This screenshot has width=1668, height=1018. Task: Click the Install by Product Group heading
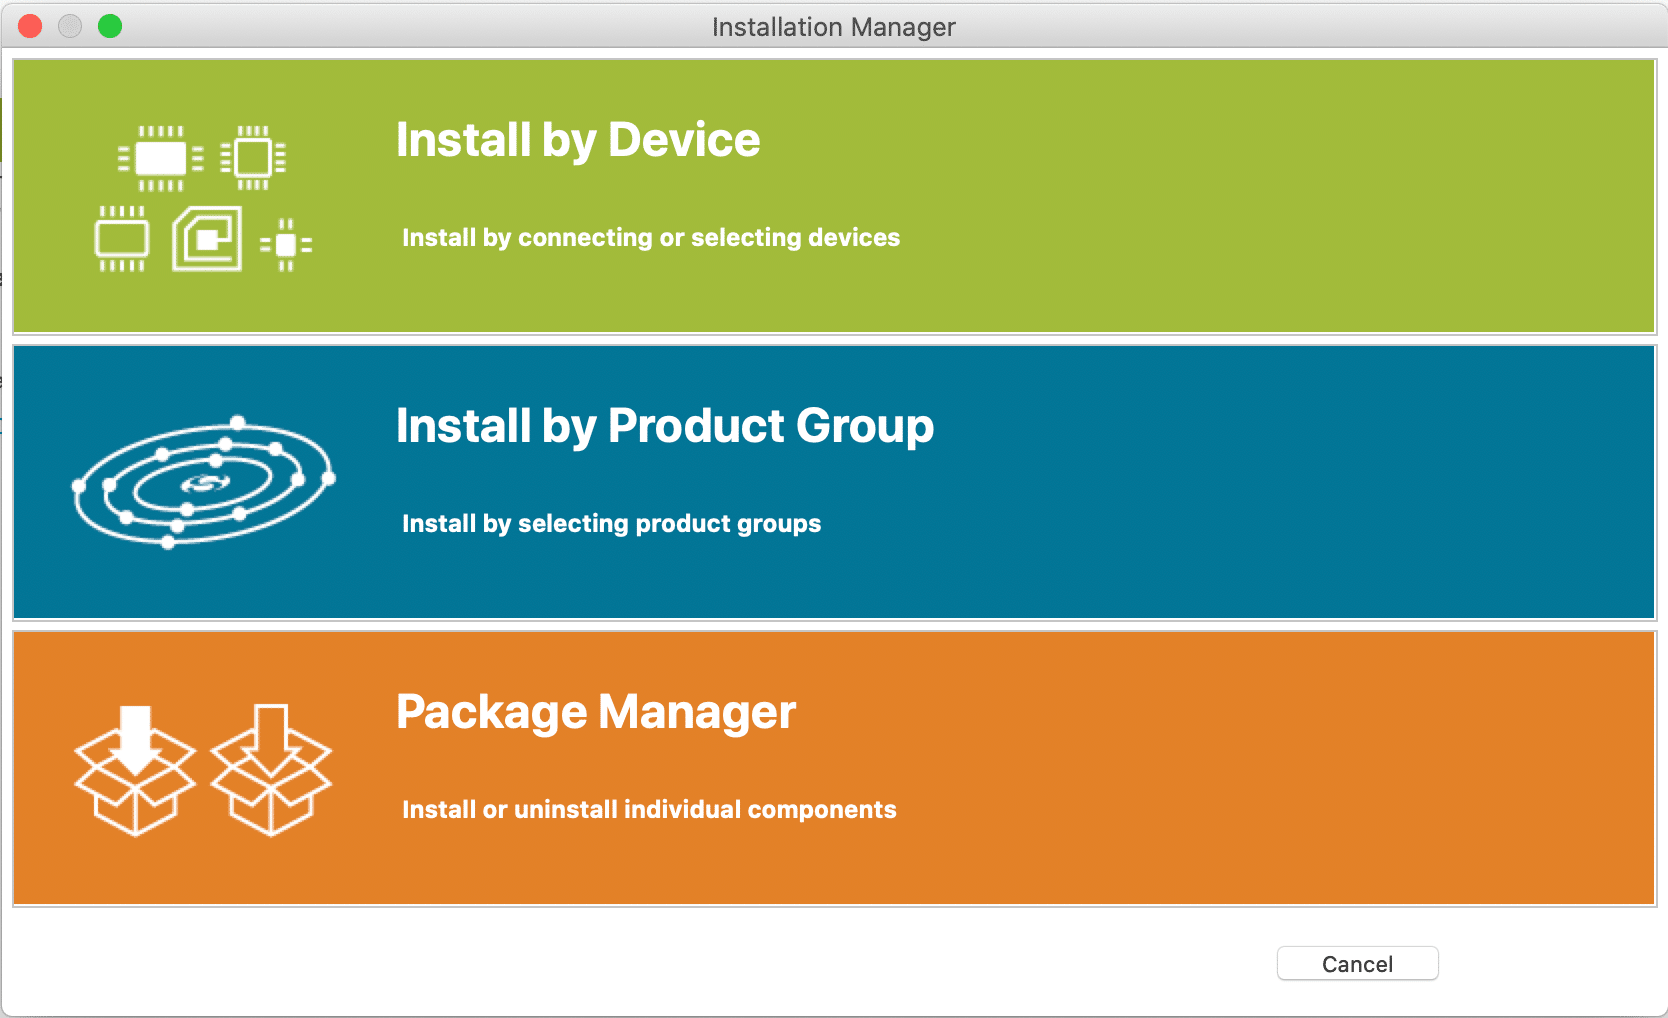665,426
